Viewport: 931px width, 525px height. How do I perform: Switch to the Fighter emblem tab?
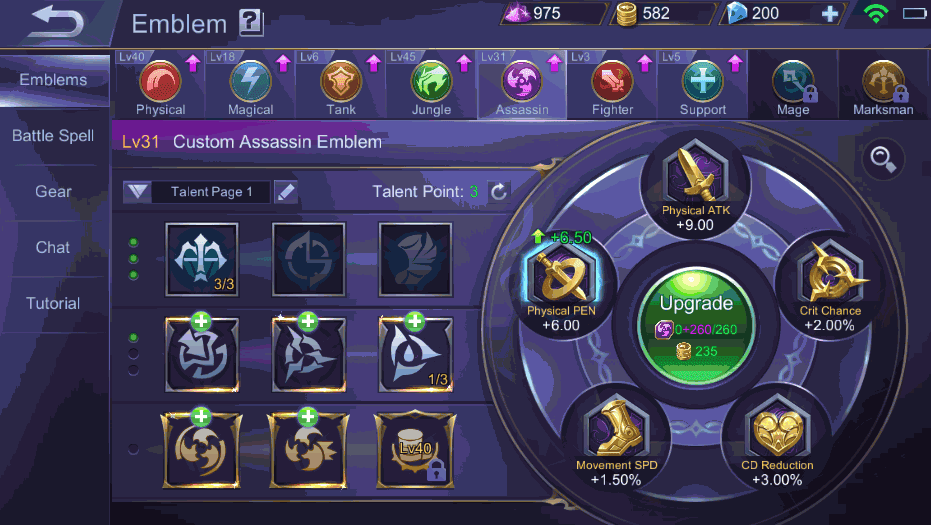coord(612,85)
